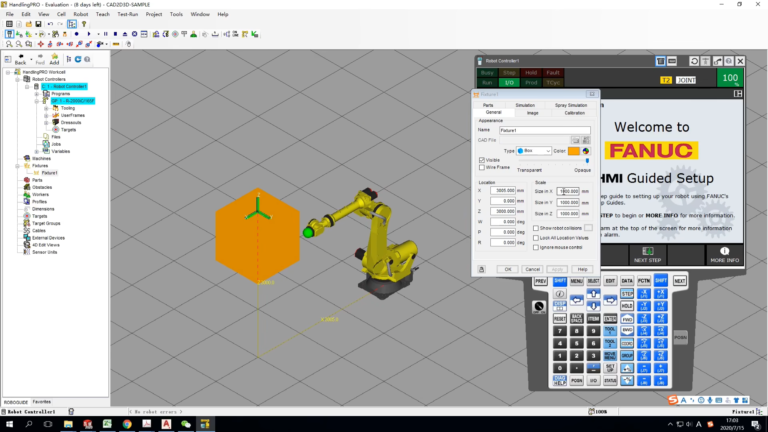Click the Transparent-Opaque slider handle
The image size is (768, 432).
[x=587, y=161]
